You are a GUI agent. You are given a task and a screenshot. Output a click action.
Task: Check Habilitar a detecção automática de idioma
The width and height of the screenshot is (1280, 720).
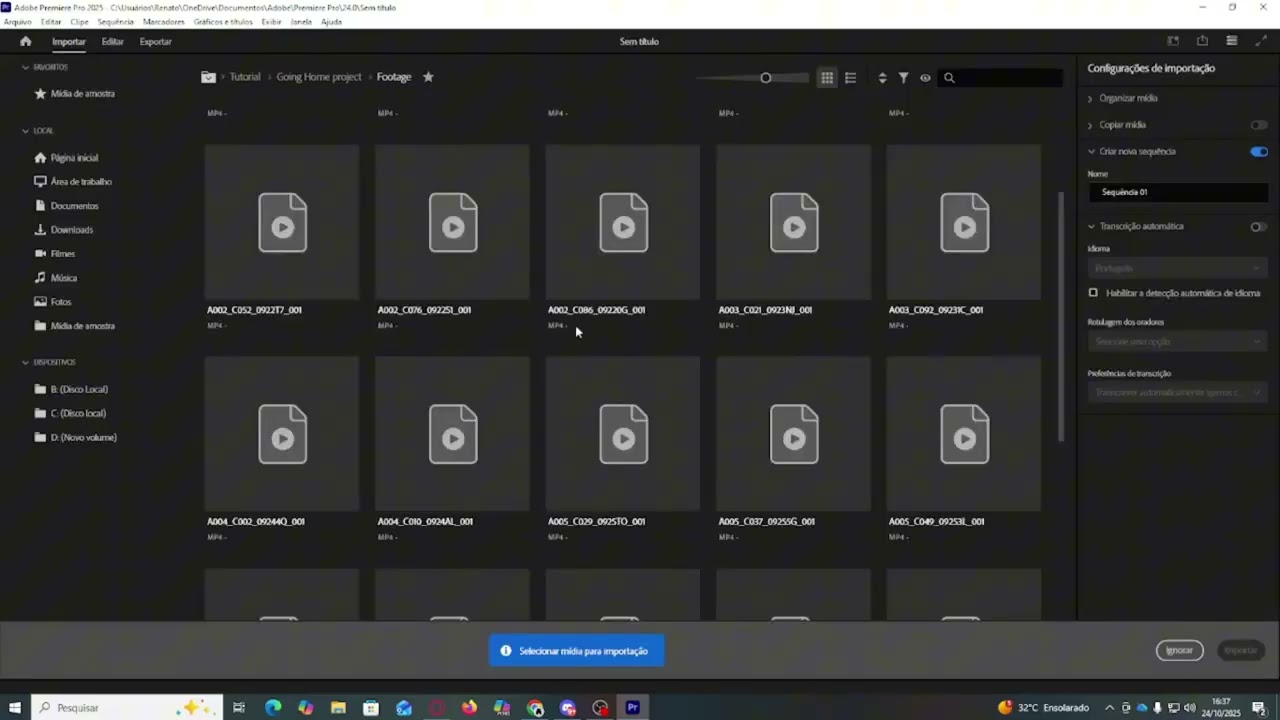(x=1093, y=293)
